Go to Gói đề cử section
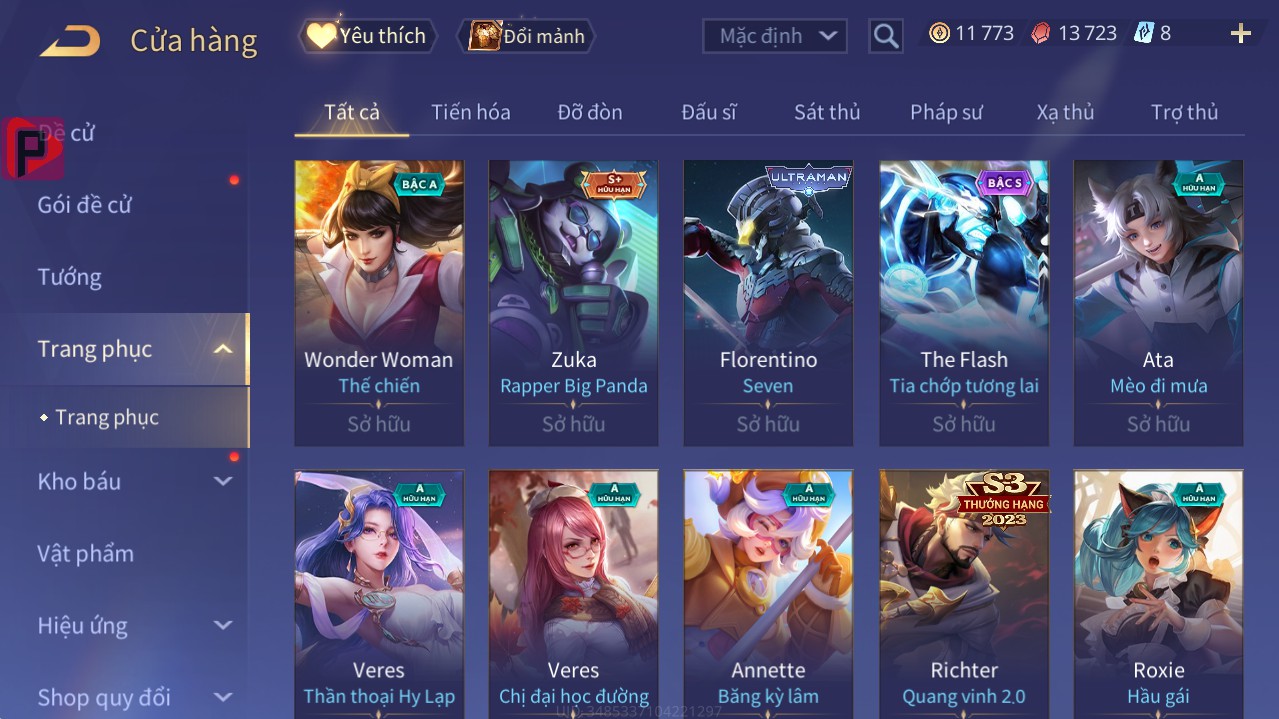 coord(85,205)
